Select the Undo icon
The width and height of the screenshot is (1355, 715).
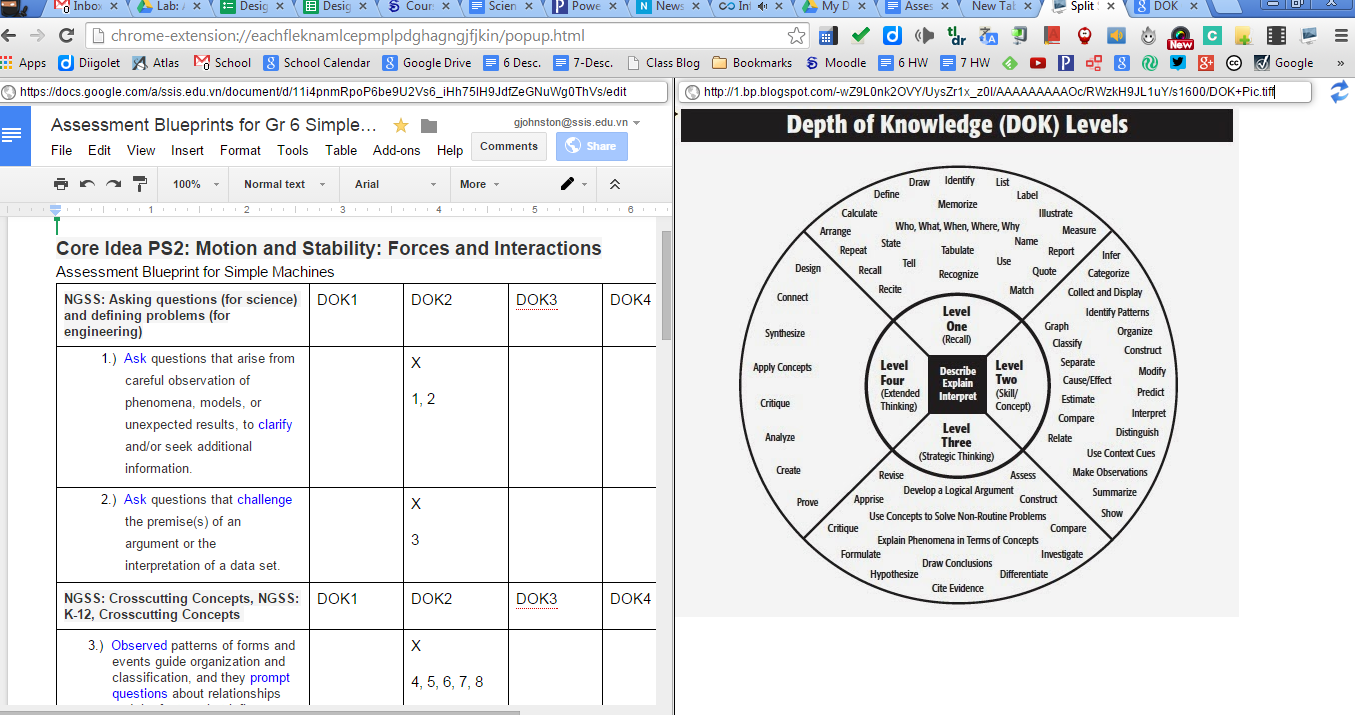[87, 184]
